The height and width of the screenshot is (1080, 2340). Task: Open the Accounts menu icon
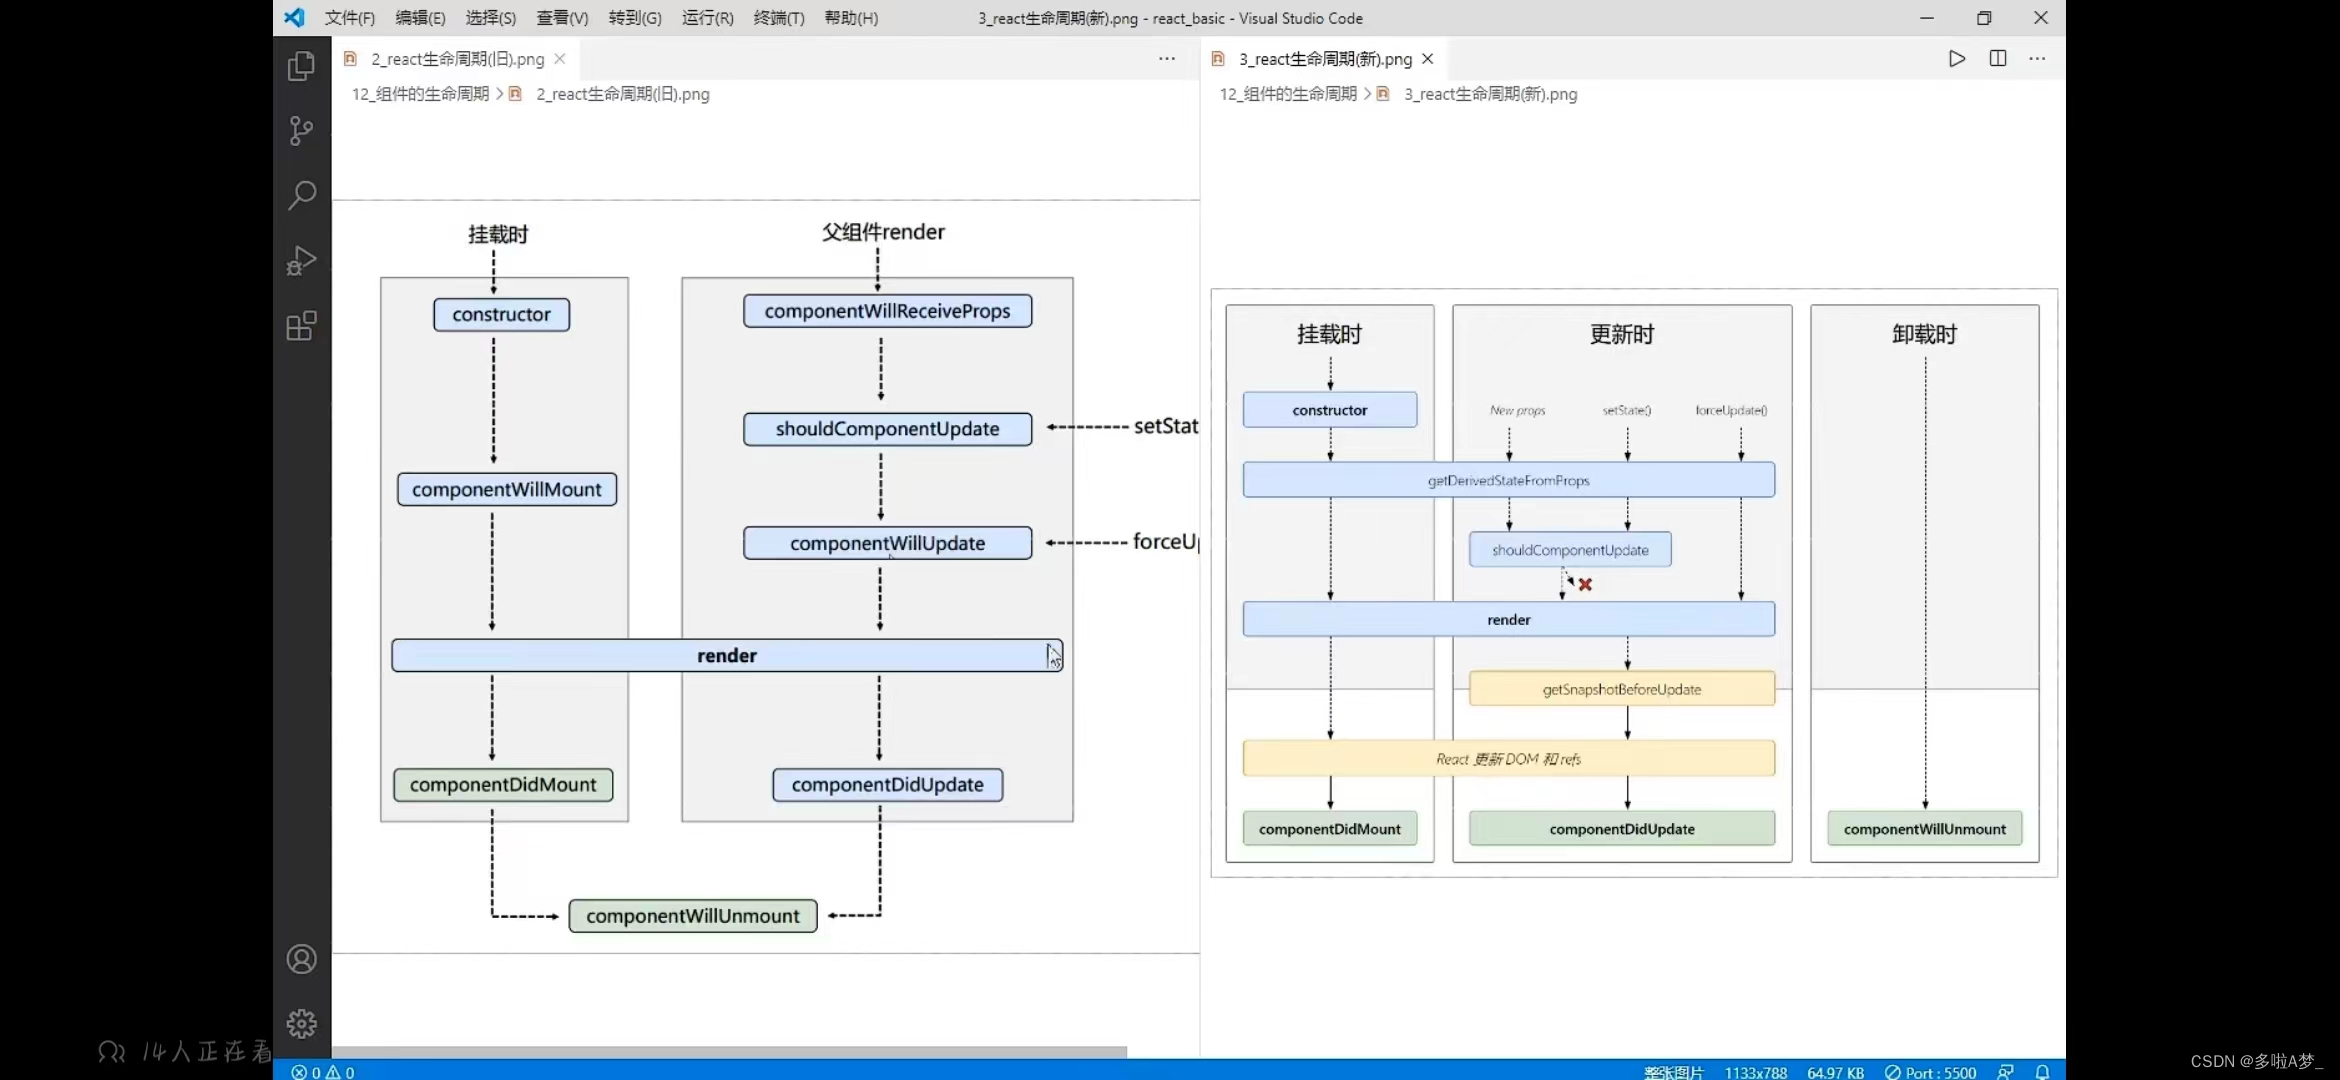tap(301, 960)
